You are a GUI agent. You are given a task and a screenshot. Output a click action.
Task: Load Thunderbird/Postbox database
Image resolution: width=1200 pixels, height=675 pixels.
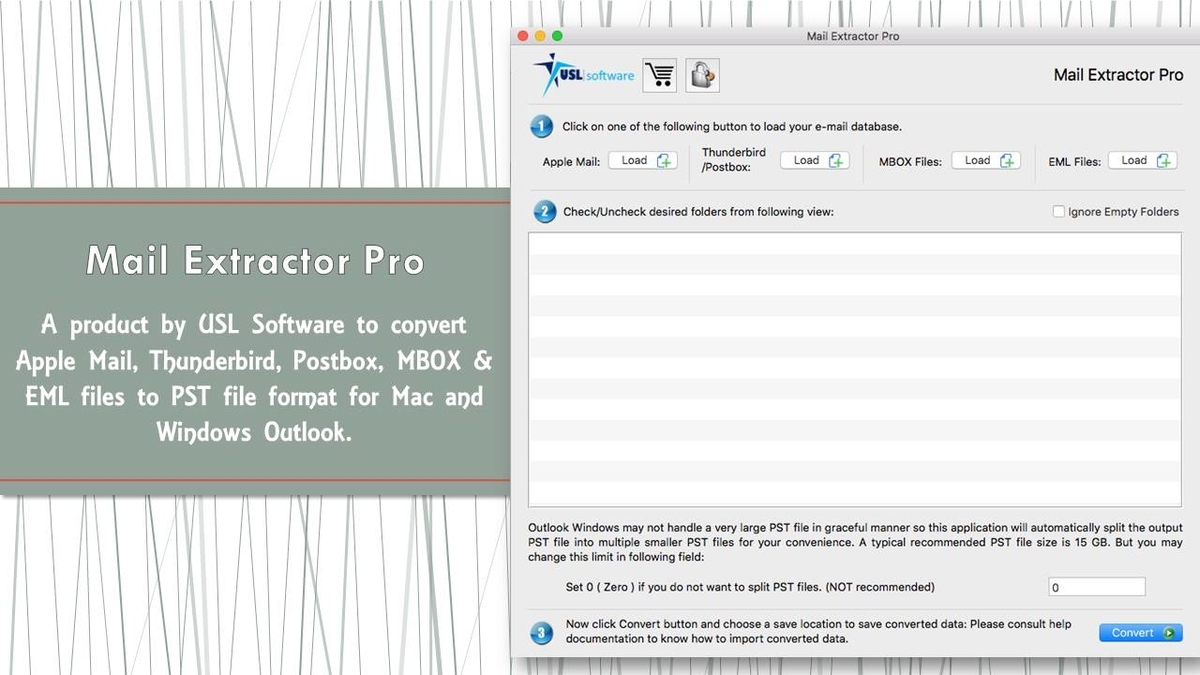point(815,161)
